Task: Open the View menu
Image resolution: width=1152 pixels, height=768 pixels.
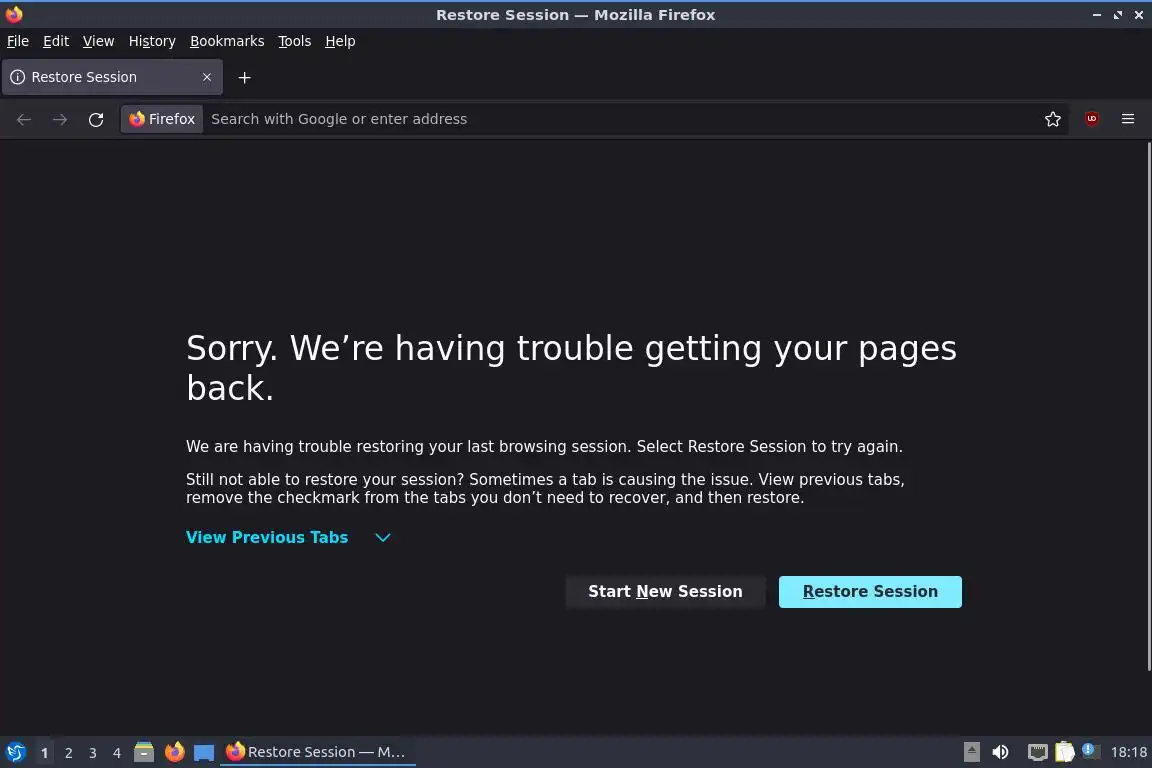Action: click(x=98, y=41)
